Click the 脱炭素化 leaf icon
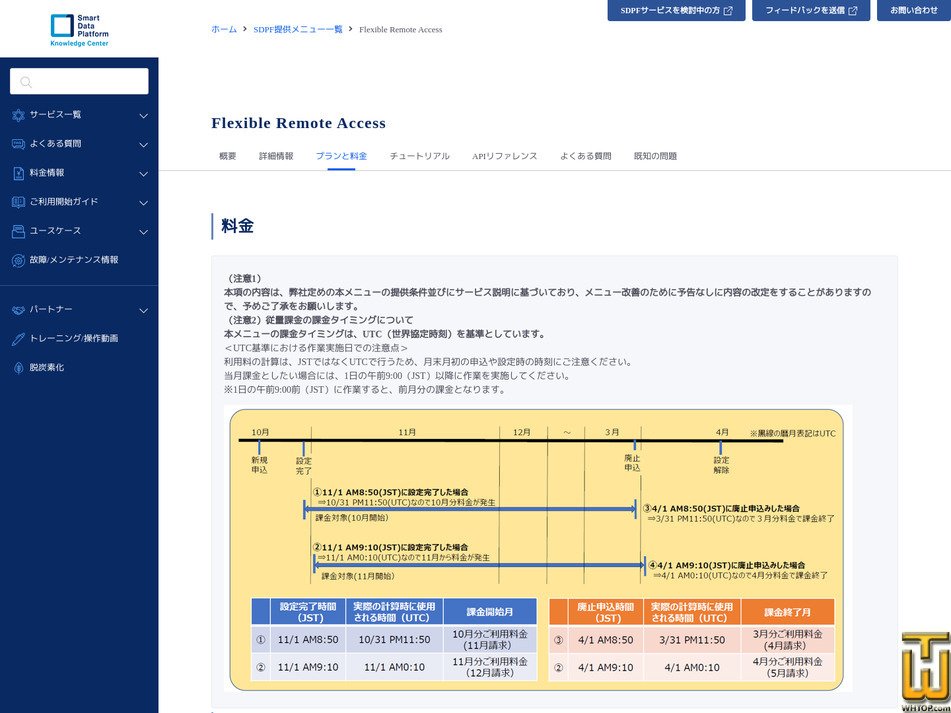Screen dimensions: 951x713 (x=18, y=368)
